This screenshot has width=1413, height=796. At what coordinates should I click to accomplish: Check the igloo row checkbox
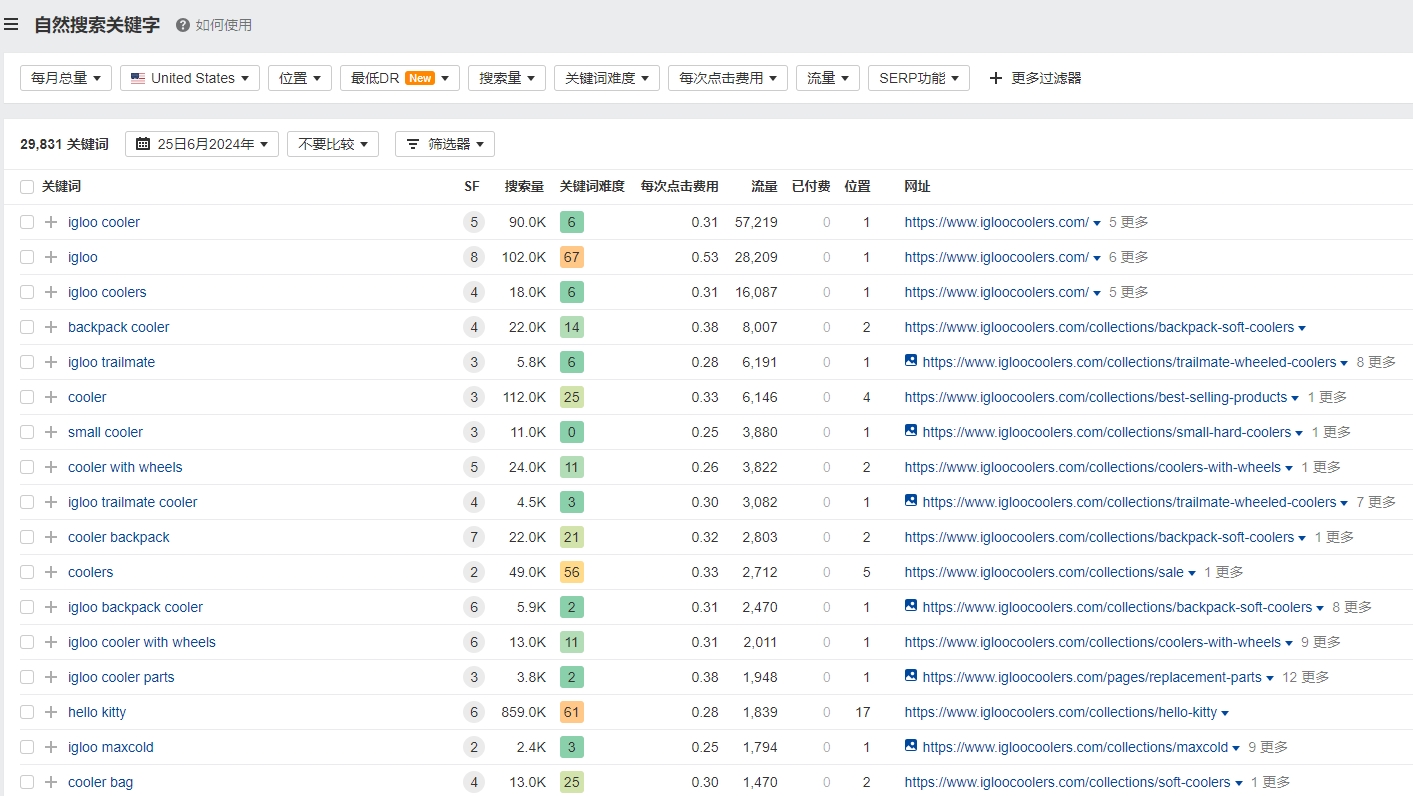pos(27,257)
